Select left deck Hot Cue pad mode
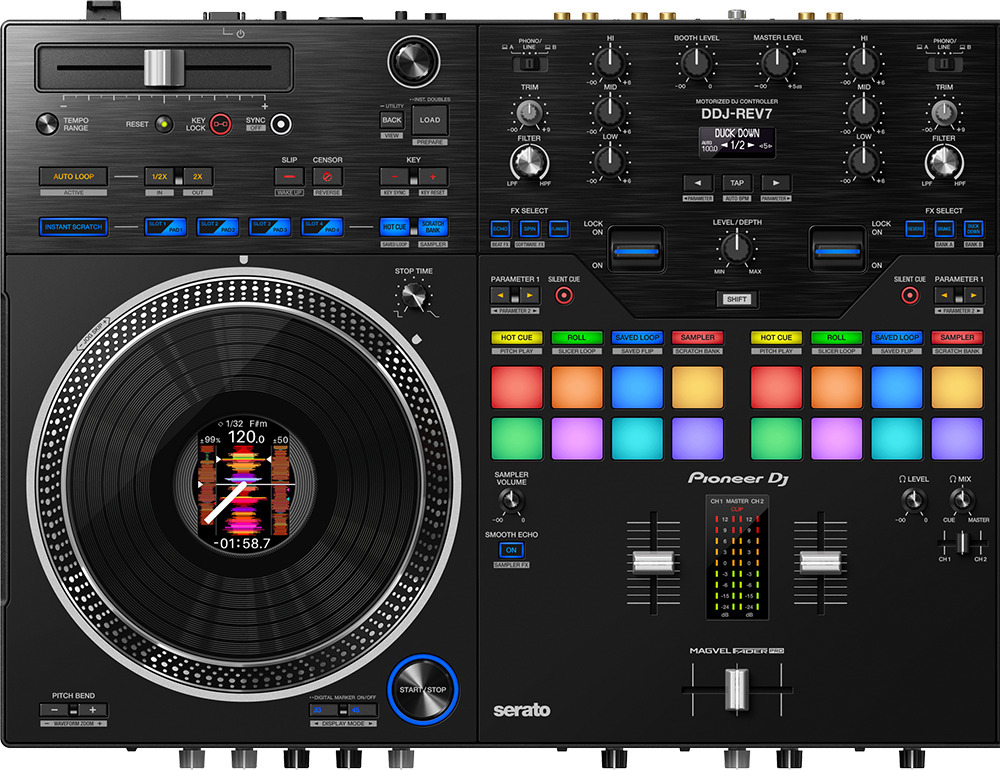The width and height of the screenshot is (1000, 770). [516, 338]
